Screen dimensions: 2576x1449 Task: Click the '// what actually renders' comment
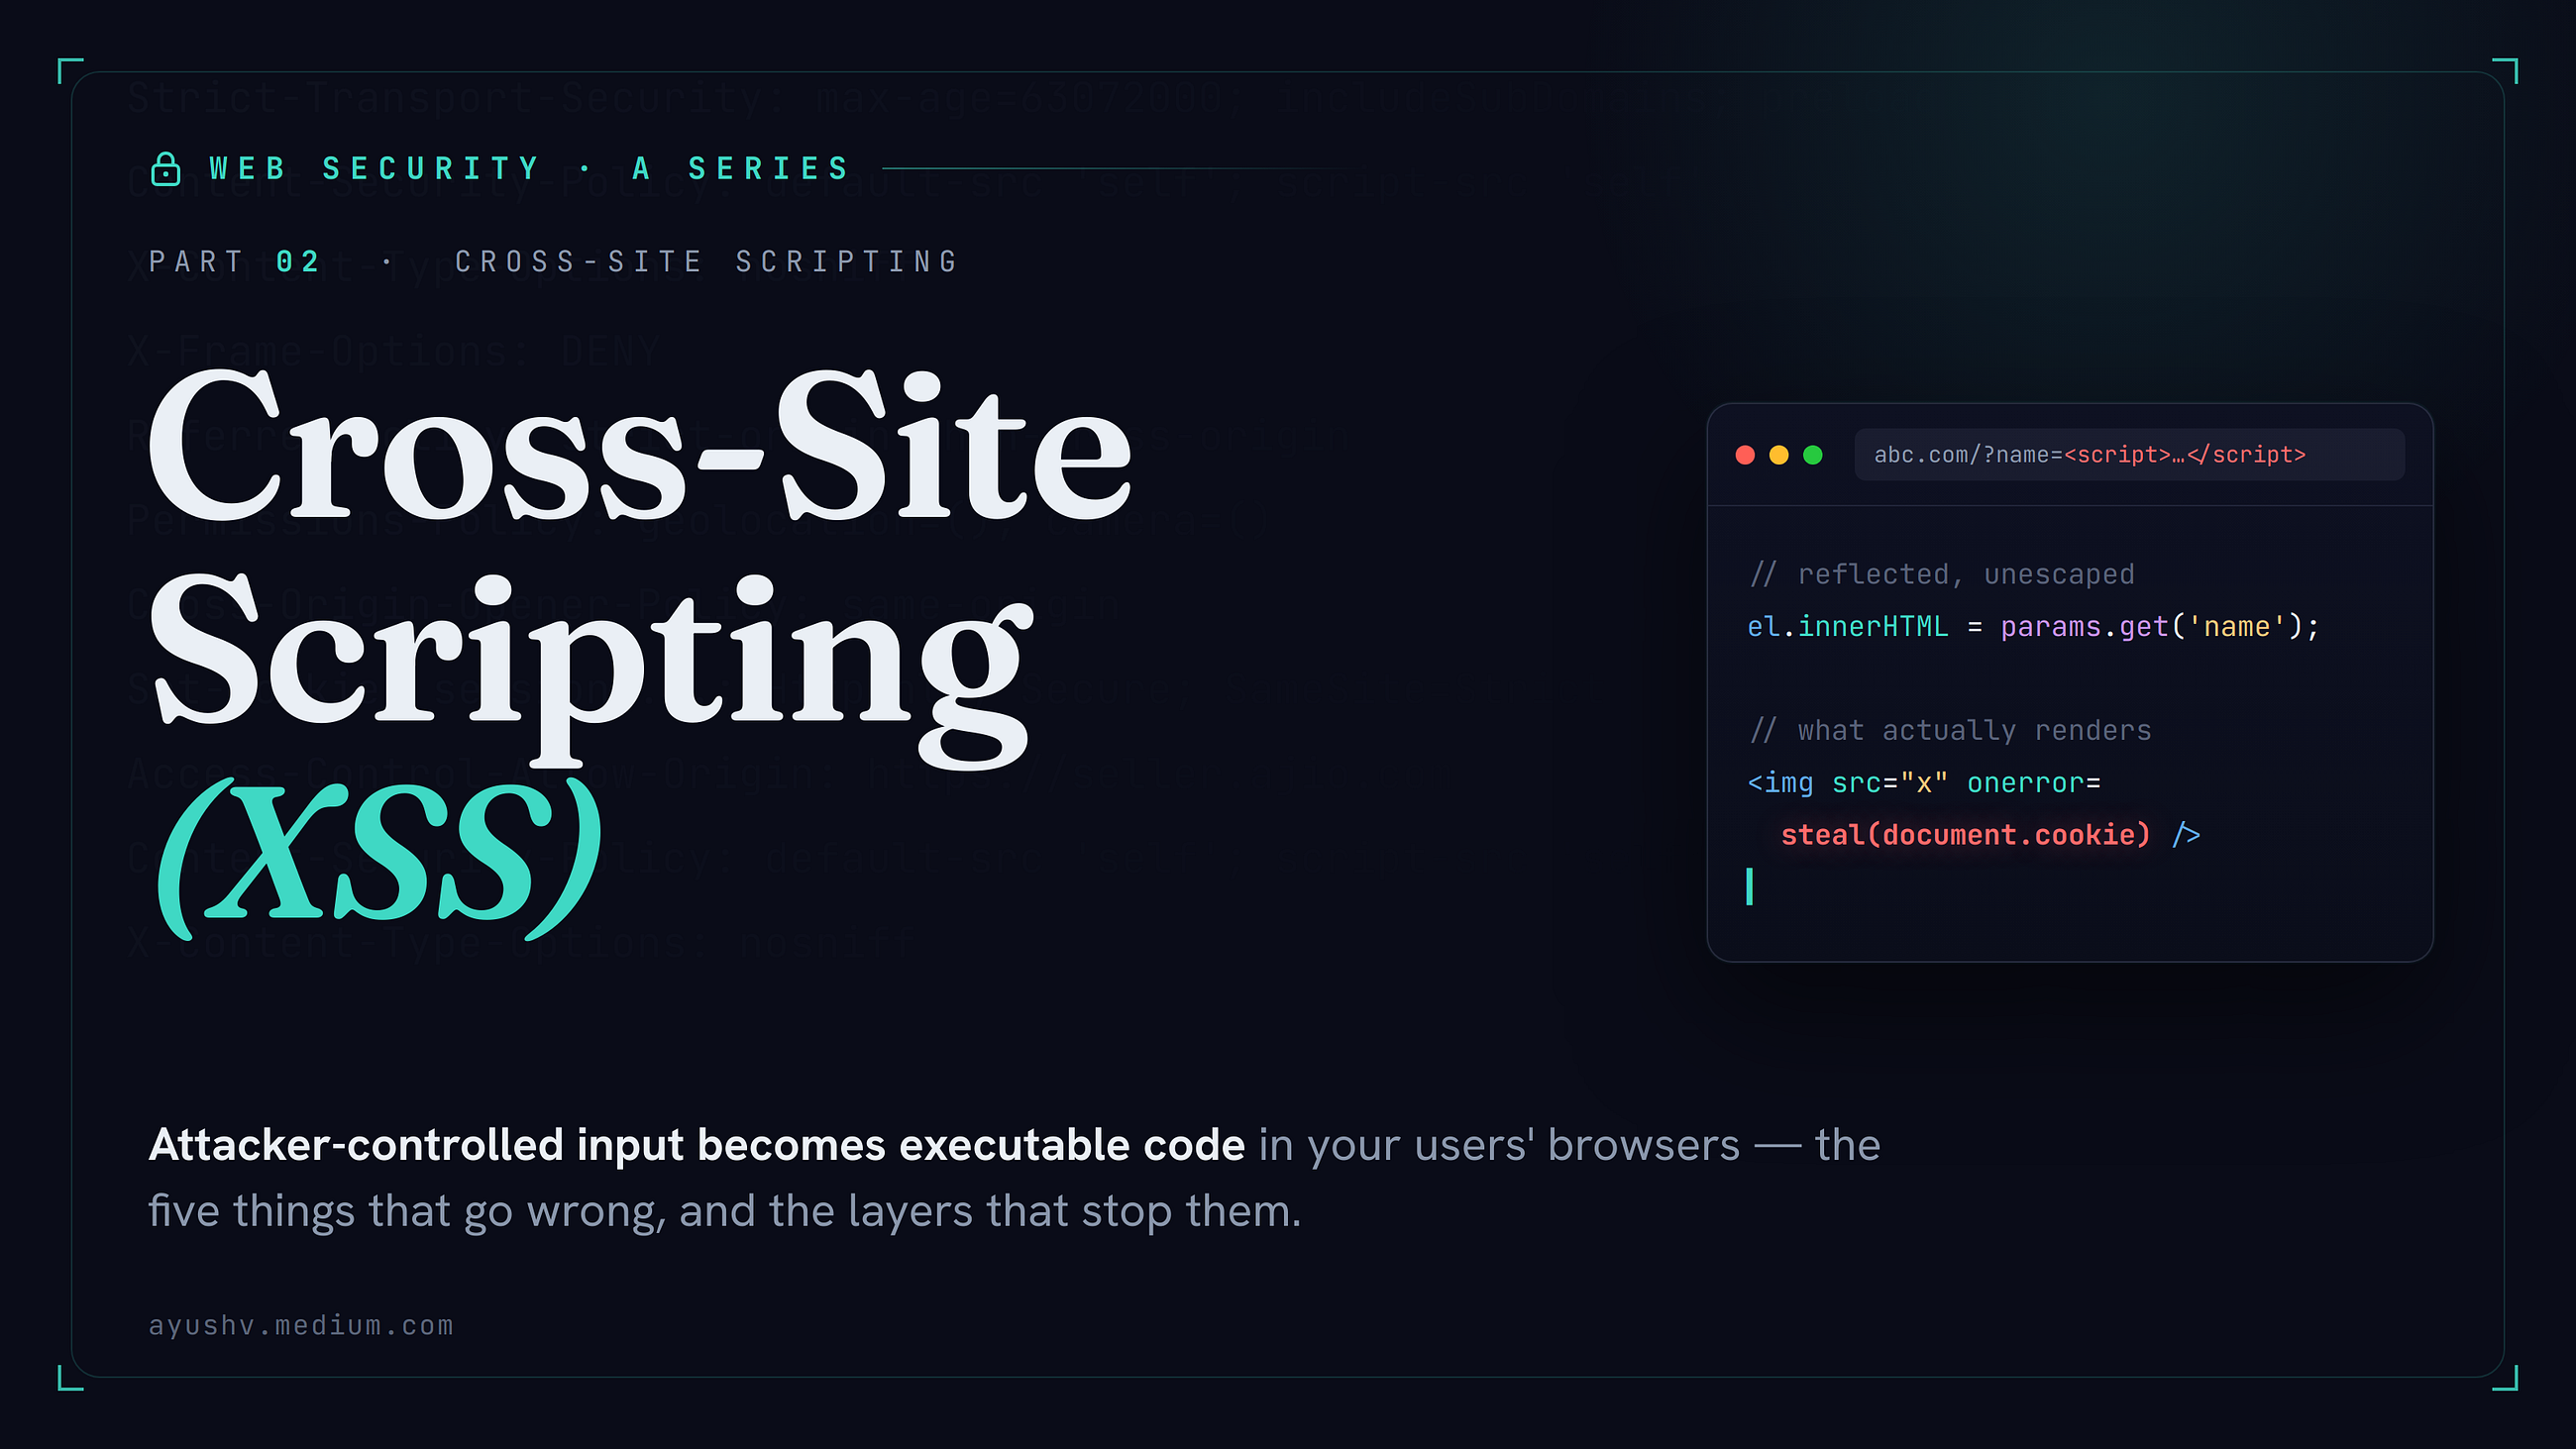1950,730
